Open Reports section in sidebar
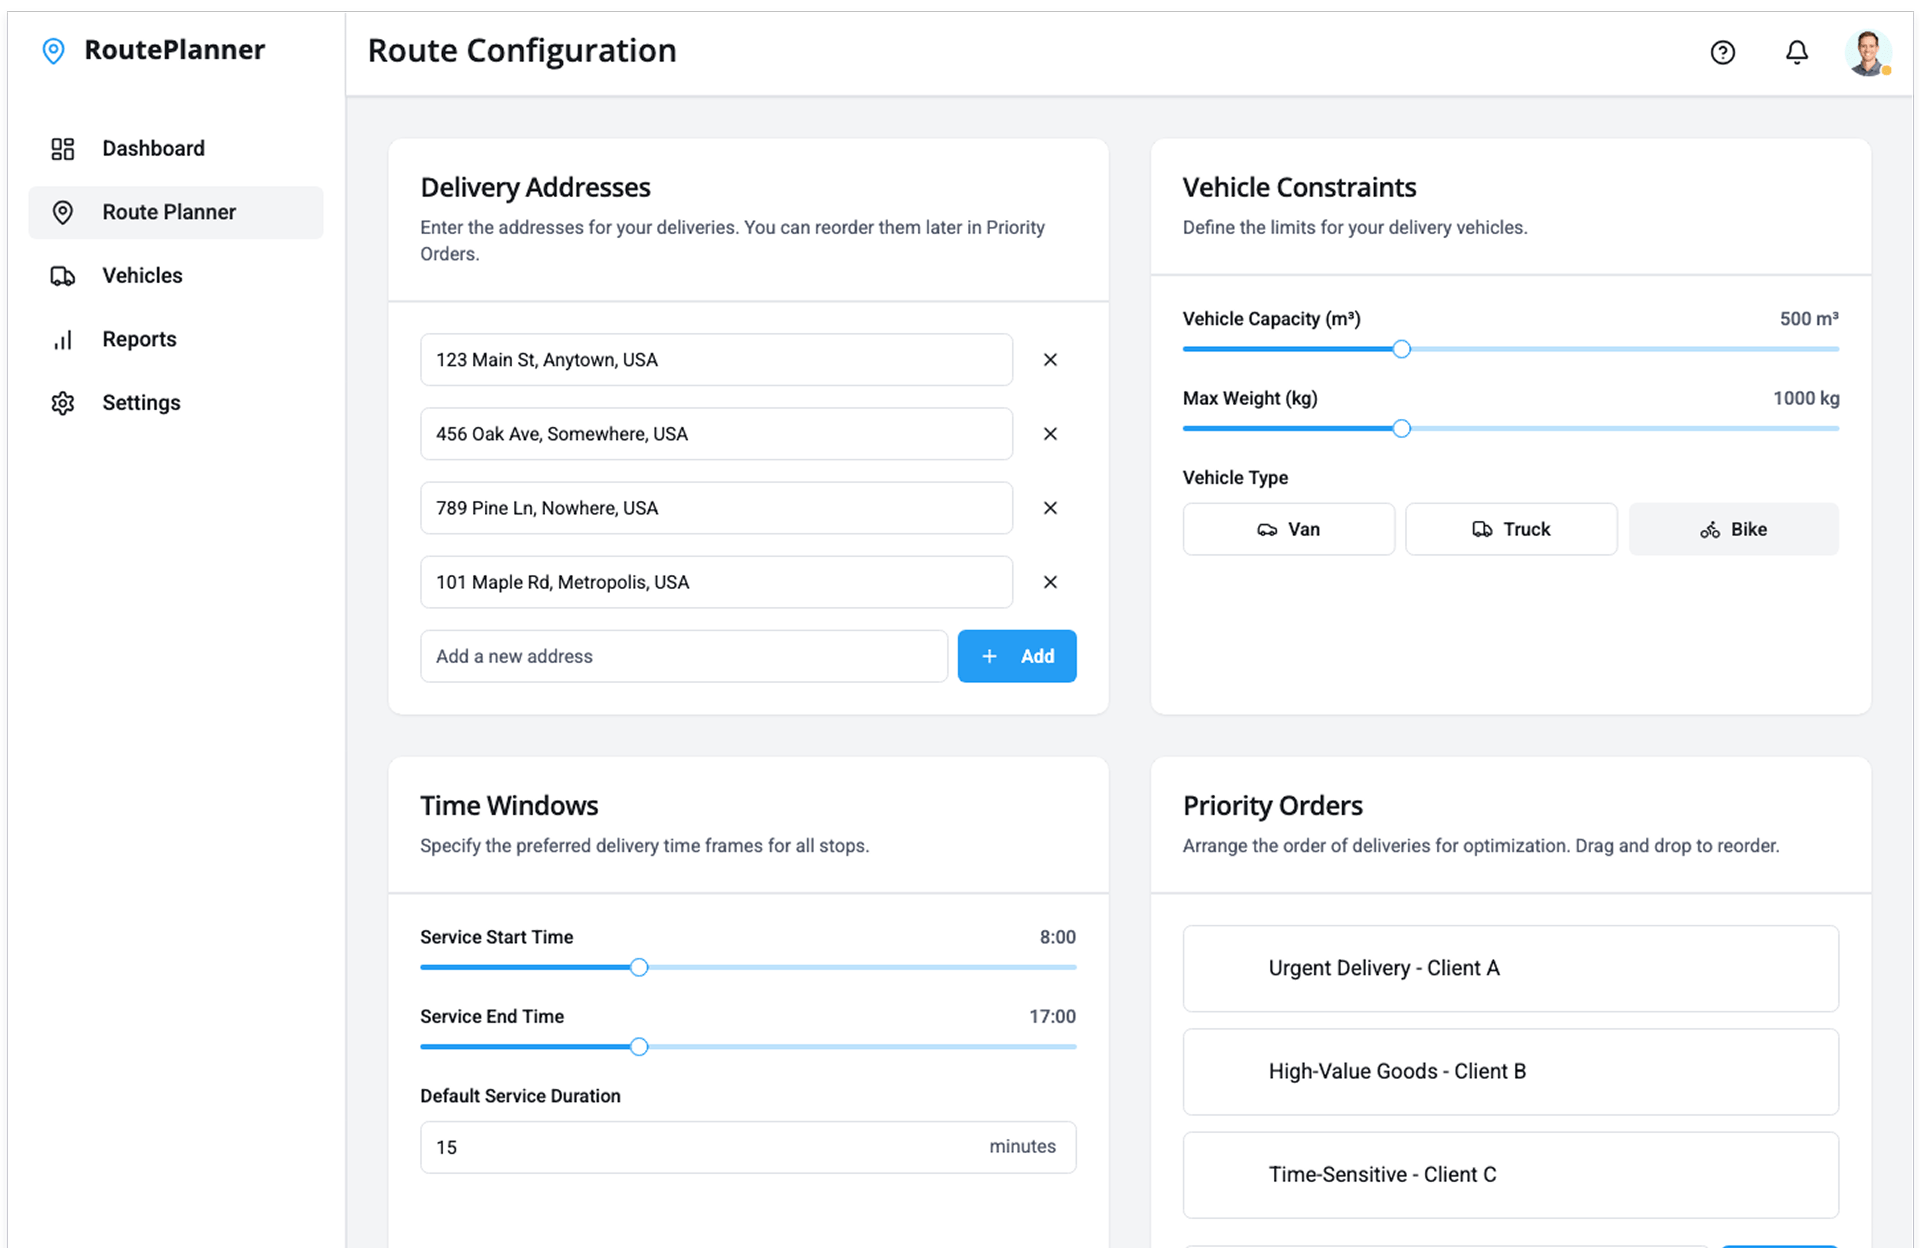The height and width of the screenshot is (1248, 1920). tap(139, 339)
